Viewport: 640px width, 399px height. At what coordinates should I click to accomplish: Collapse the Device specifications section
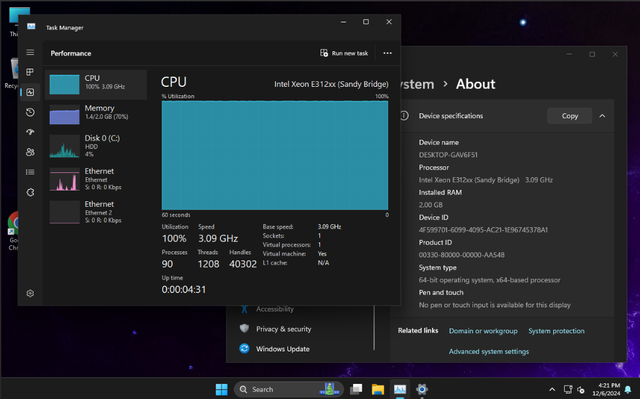coord(602,116)
